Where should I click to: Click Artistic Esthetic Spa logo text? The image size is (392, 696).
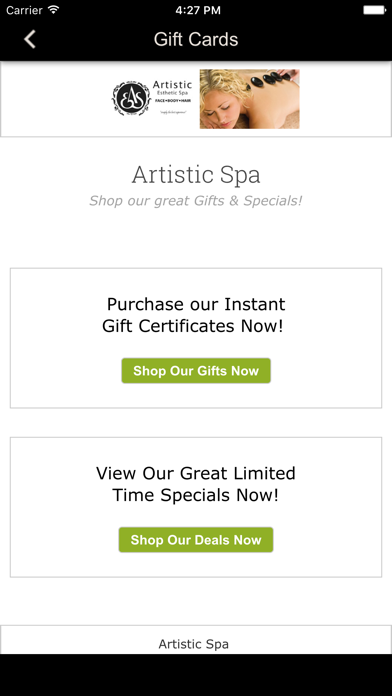pyautogui.click(x=172, y=88)
